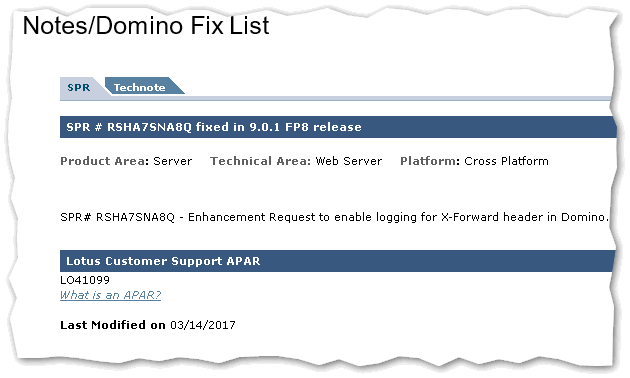Switch to the SPR tab
The width and height of the screenshot is (630, 378).
coord(79,88)
